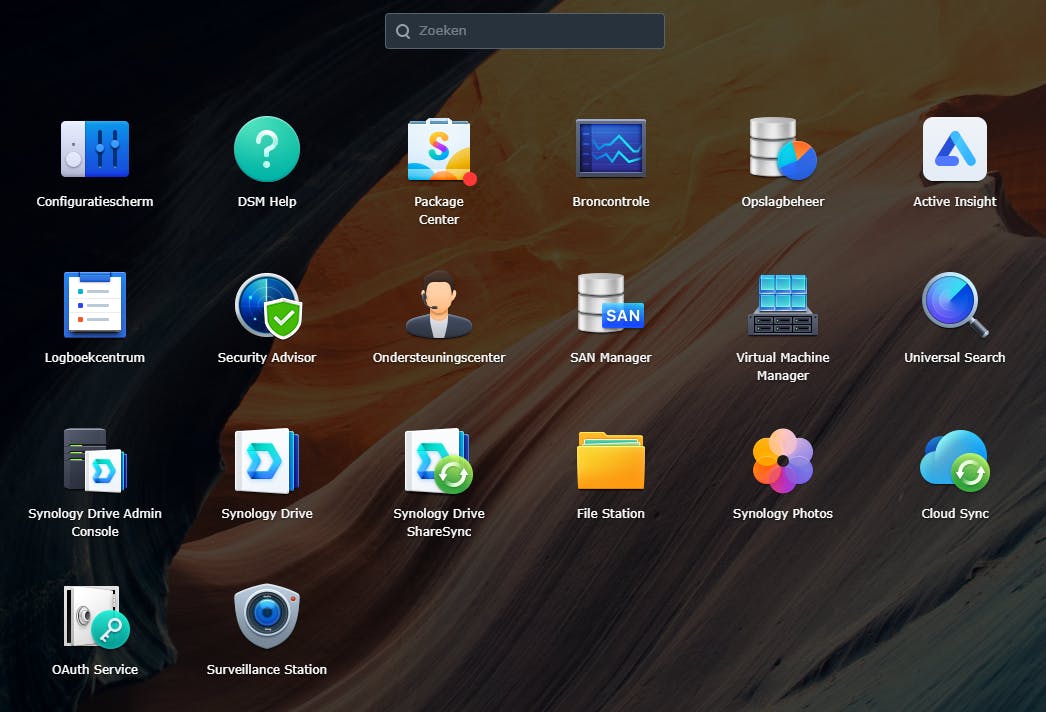
Task: Open Synology Drive ShareSync
Action: pos(439,460)
